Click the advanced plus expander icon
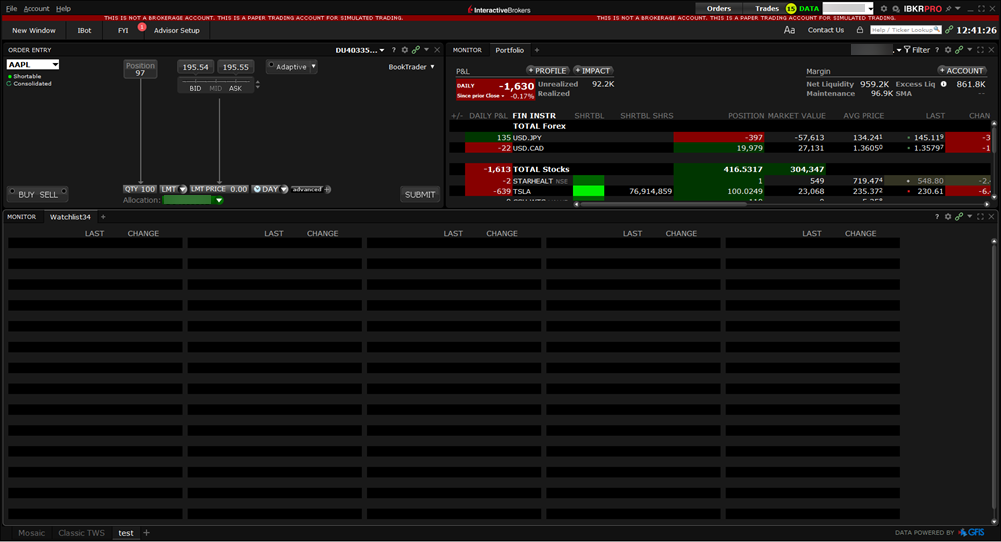1001x542 pixels. coord(327,190)
